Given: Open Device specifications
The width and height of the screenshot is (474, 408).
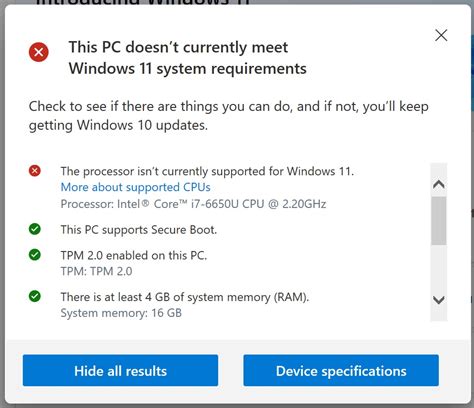Looking at the screenshot, I should pos(341,371).
